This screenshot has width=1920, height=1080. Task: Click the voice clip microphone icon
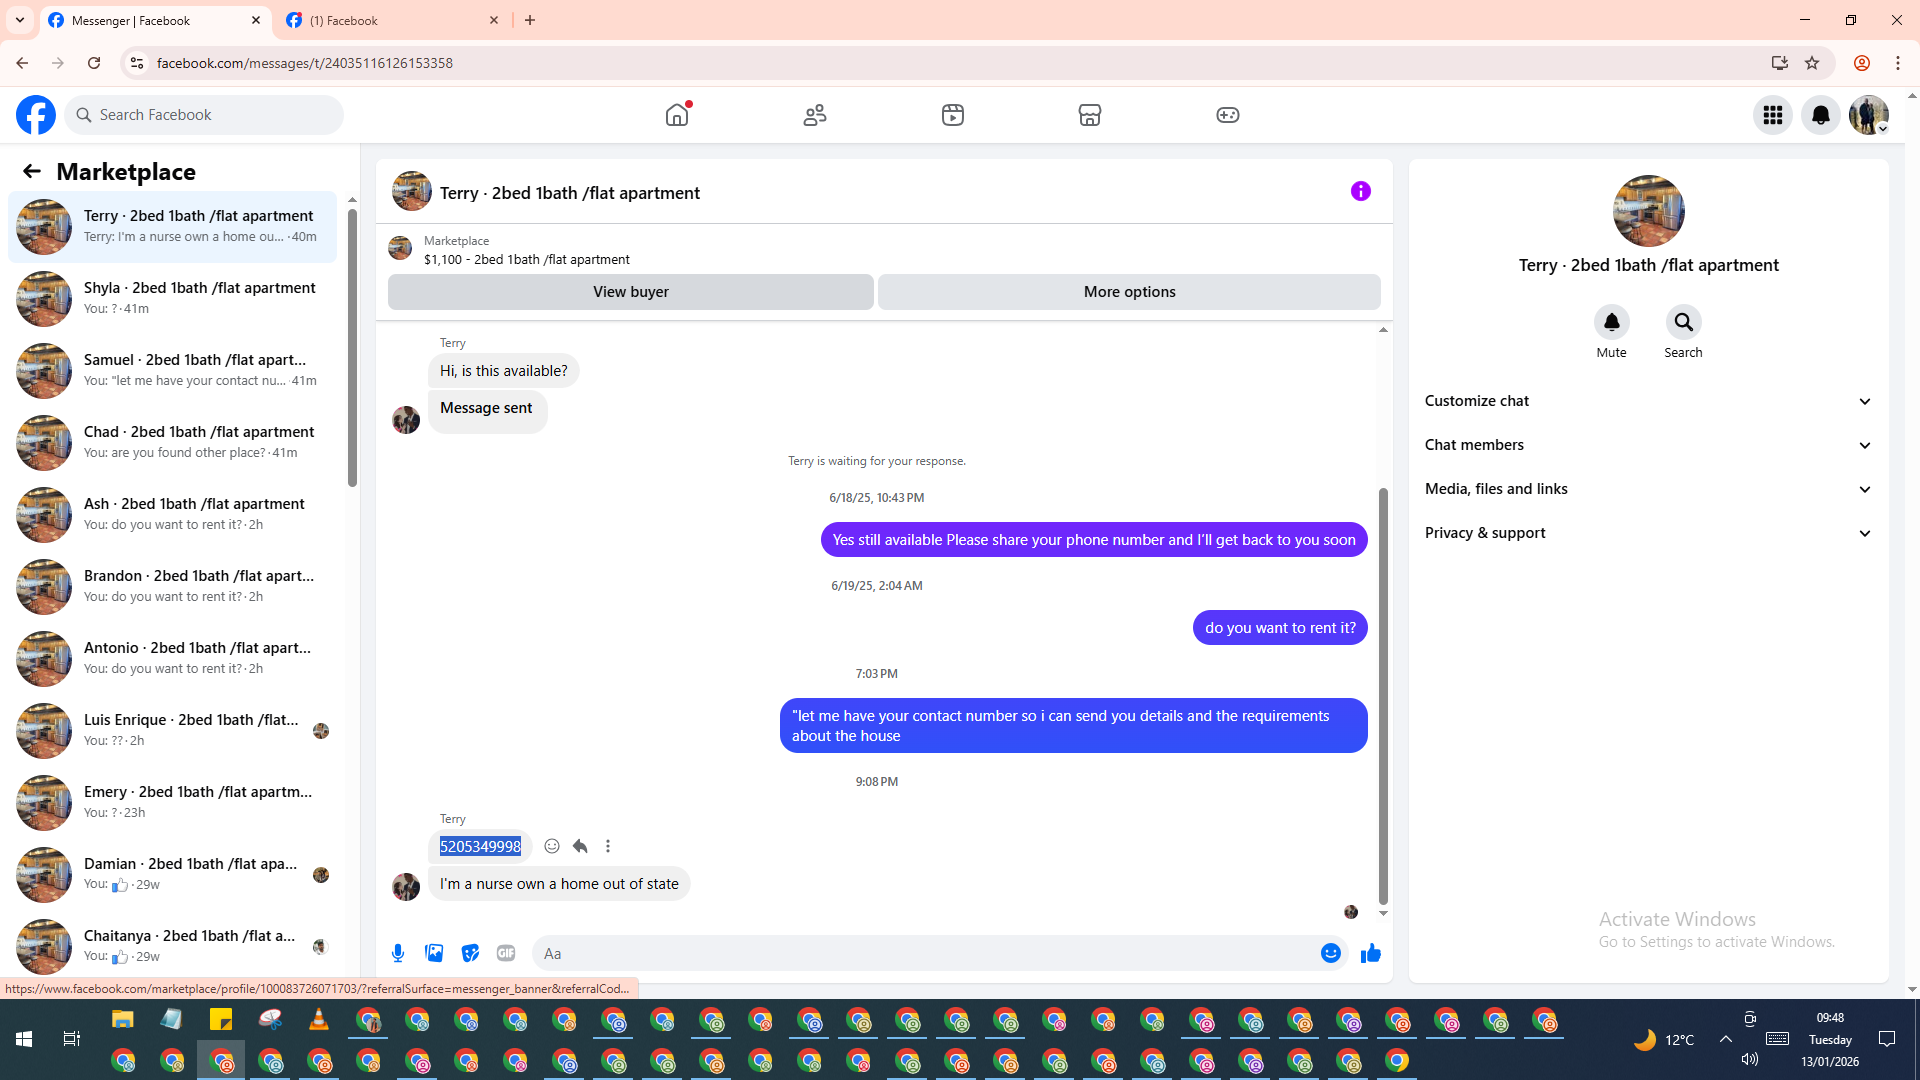pyautogui.click(x=398, y=953)
